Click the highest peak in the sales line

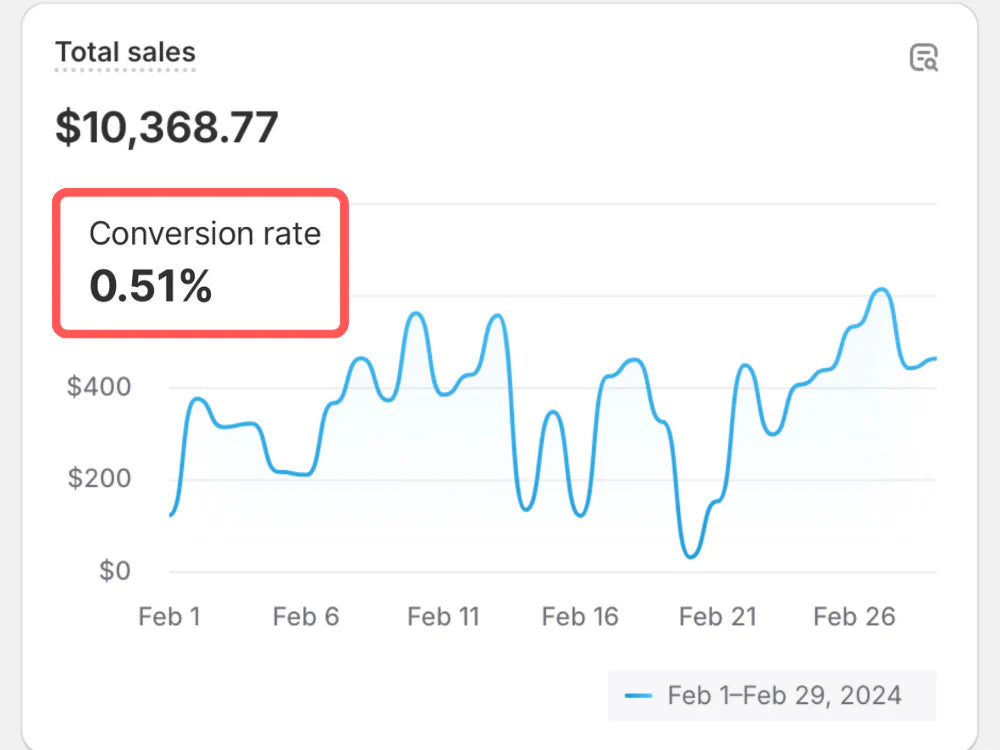(882, 290)
